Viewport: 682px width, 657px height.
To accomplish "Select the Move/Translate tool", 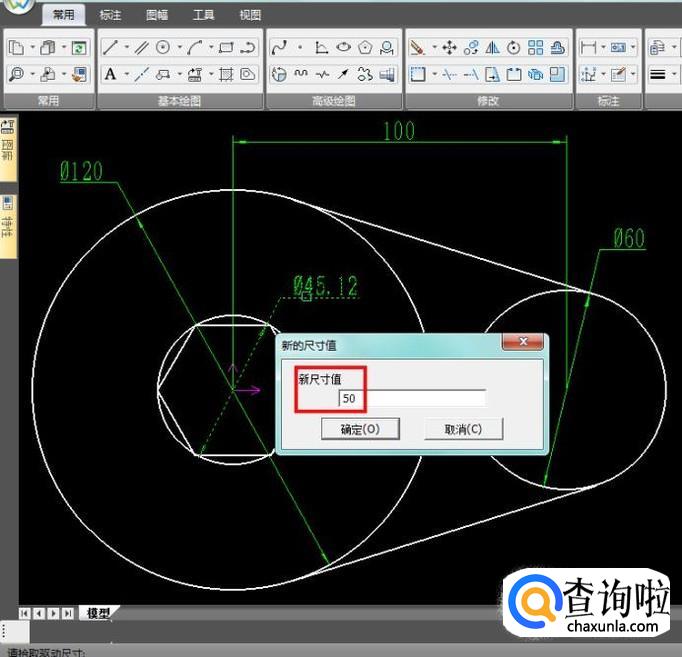I will point(449,47).
